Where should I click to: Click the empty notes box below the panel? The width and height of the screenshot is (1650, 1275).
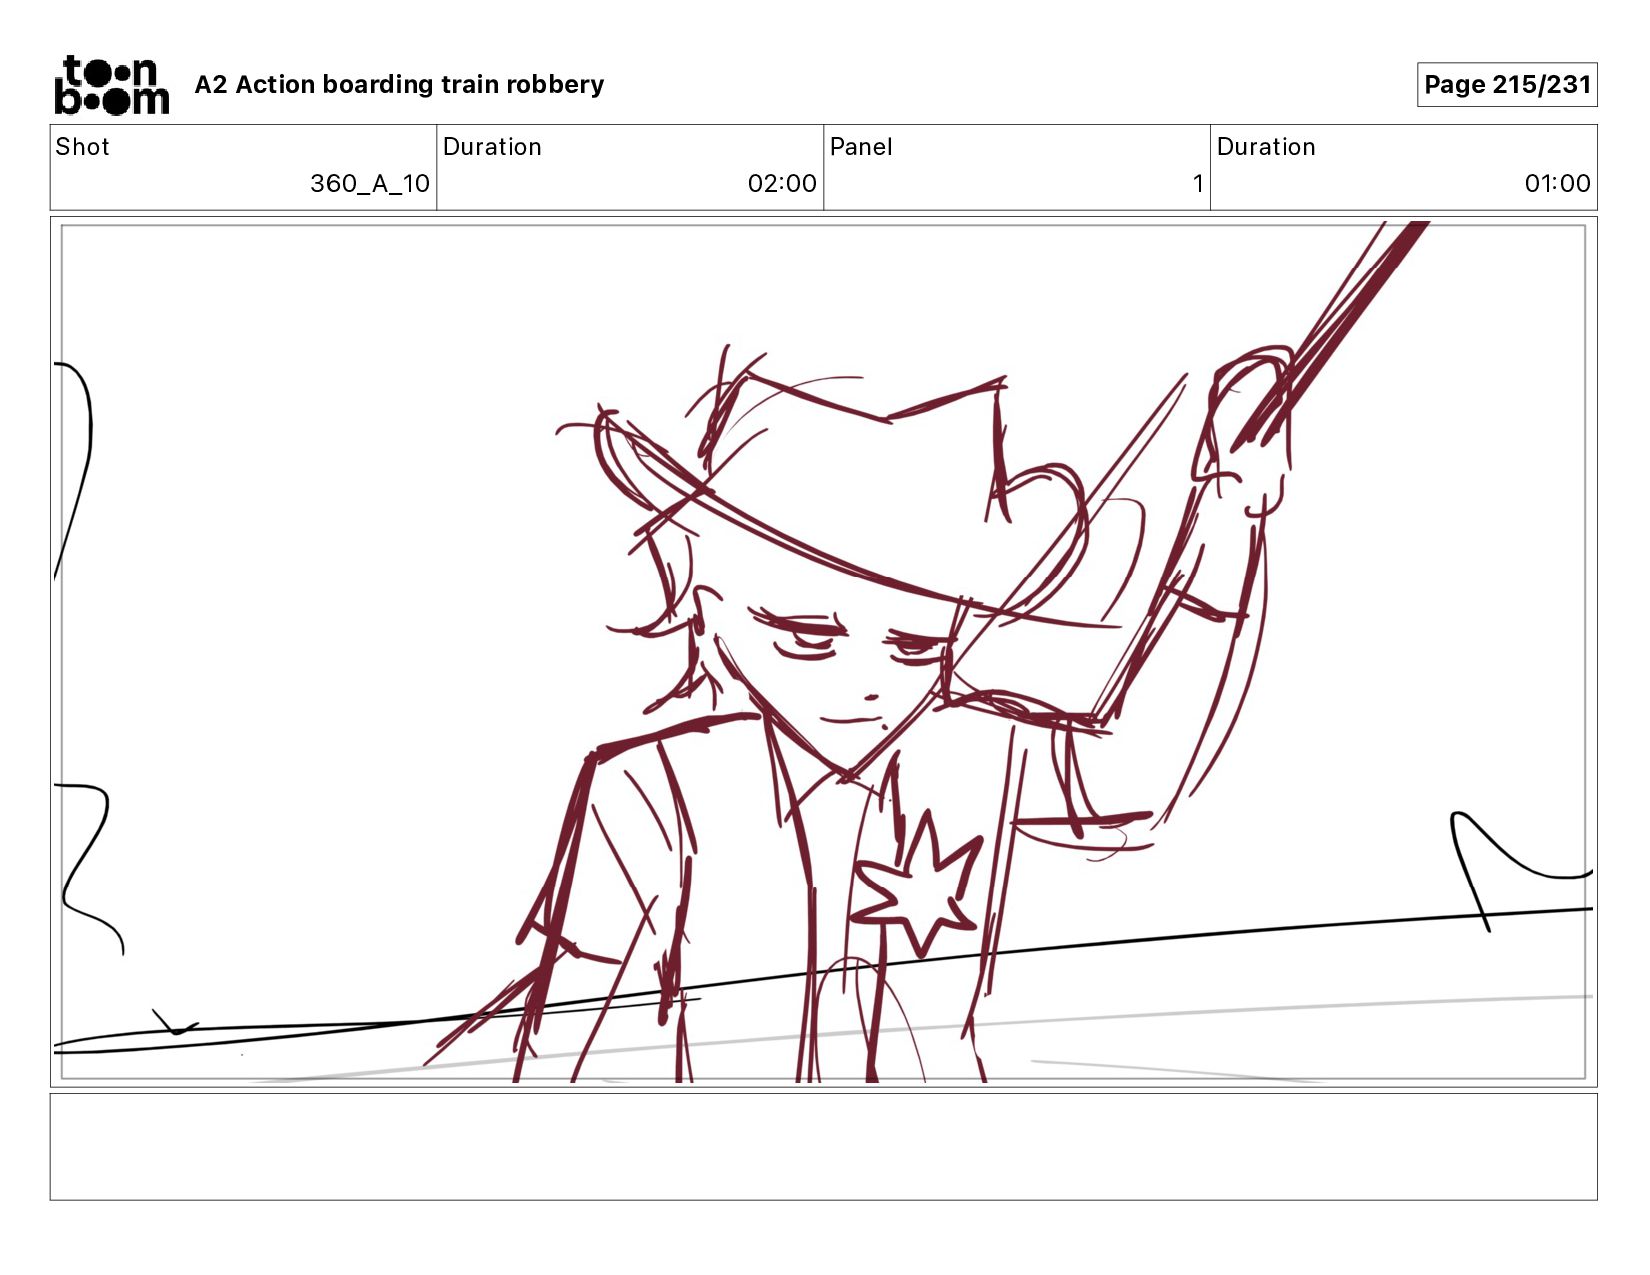[x=823, y=1147]
